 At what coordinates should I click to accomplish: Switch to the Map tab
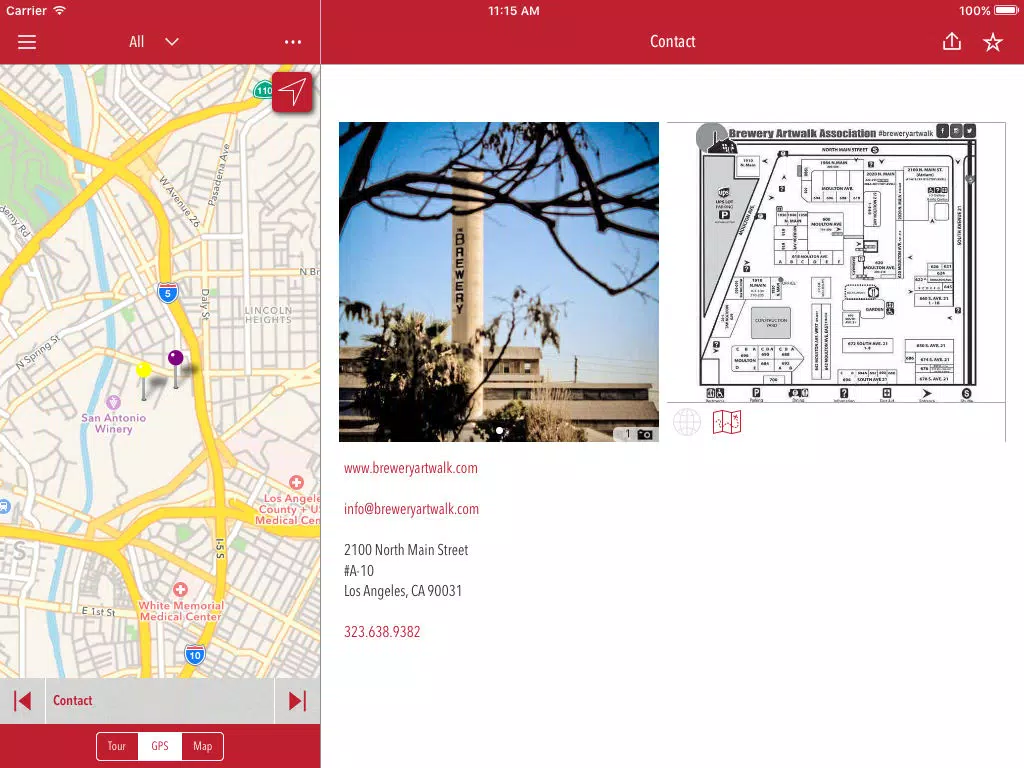click(202, 746)
